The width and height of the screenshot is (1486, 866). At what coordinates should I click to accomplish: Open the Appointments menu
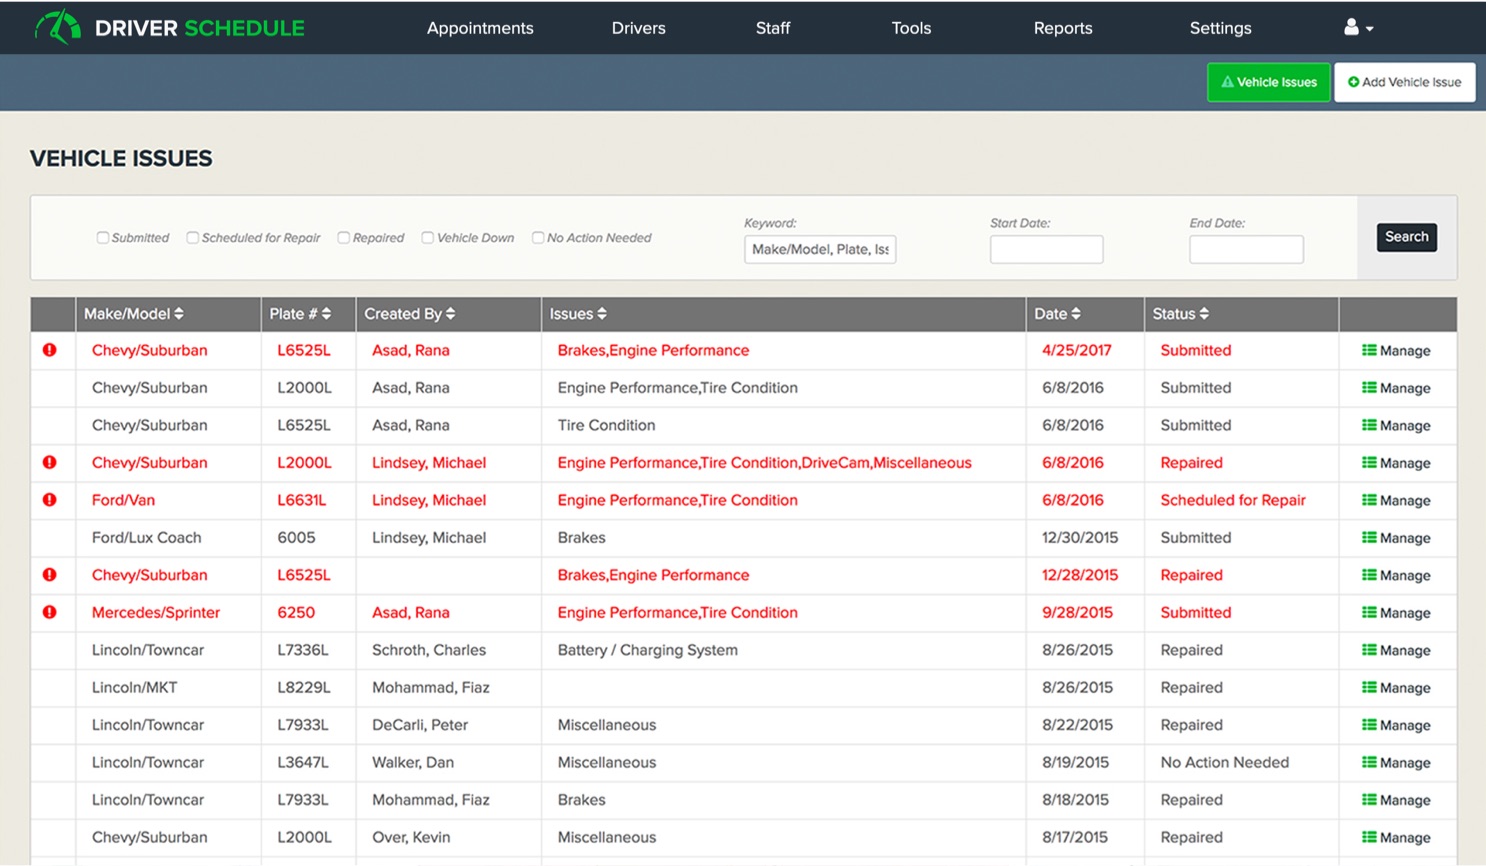click(480, 28)
